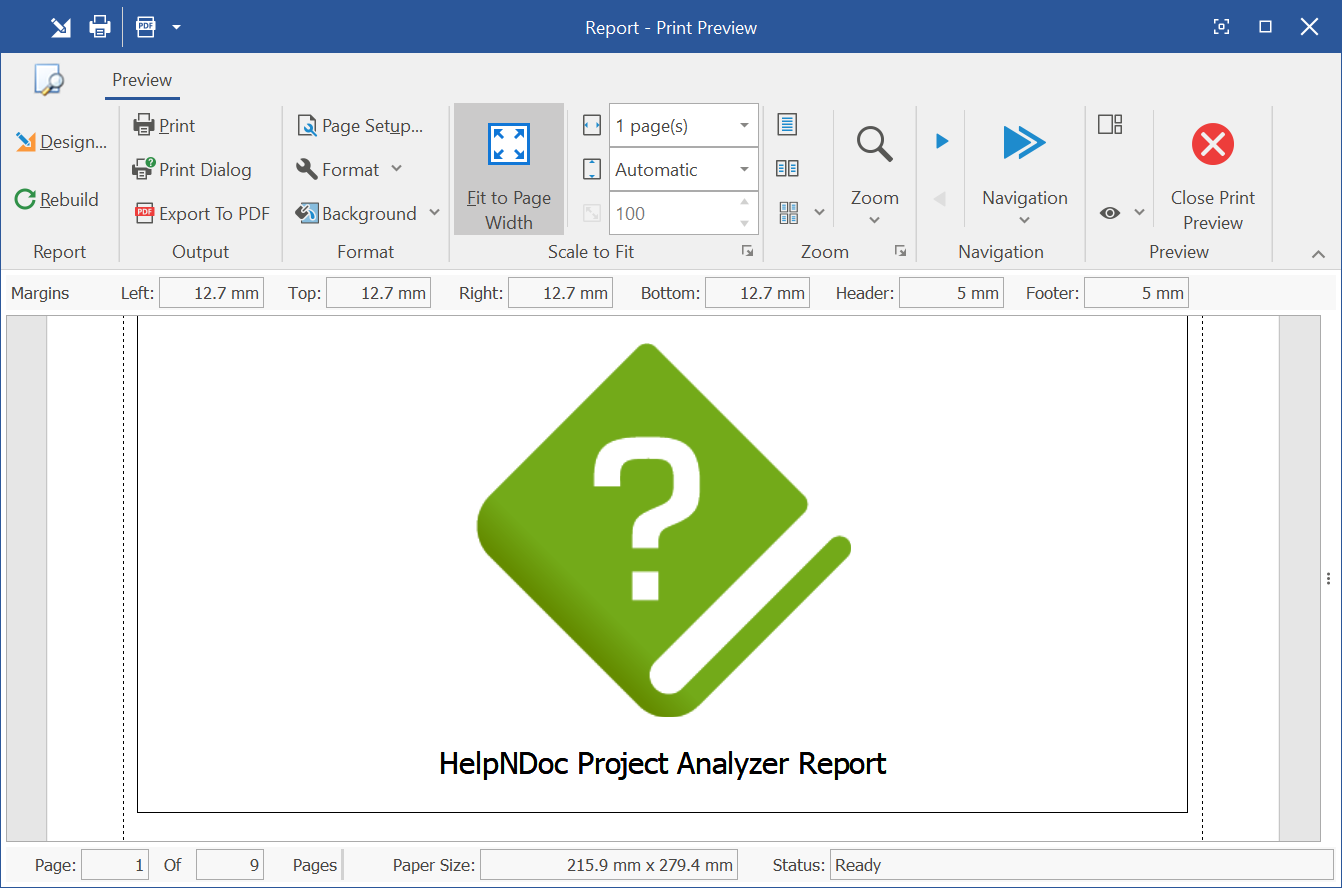Select single page view icon
This screenshot has height=888, width=1342.
[x=788, y=125]
